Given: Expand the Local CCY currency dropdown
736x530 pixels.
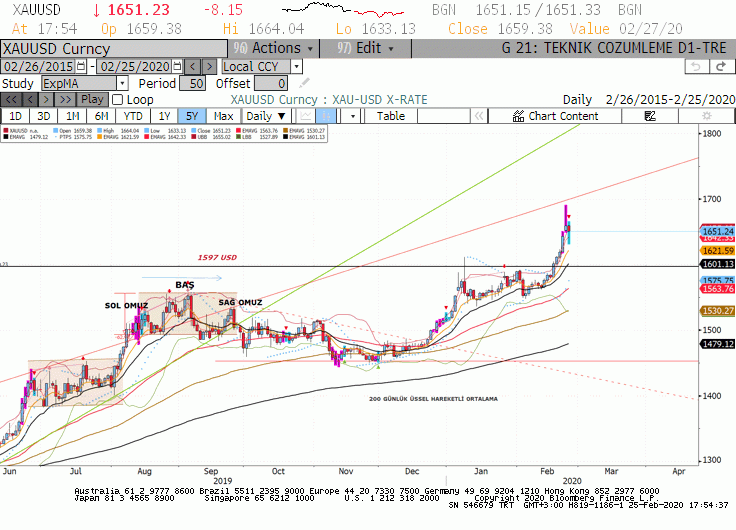Looking at the screenshot, I should coord(296,66).
